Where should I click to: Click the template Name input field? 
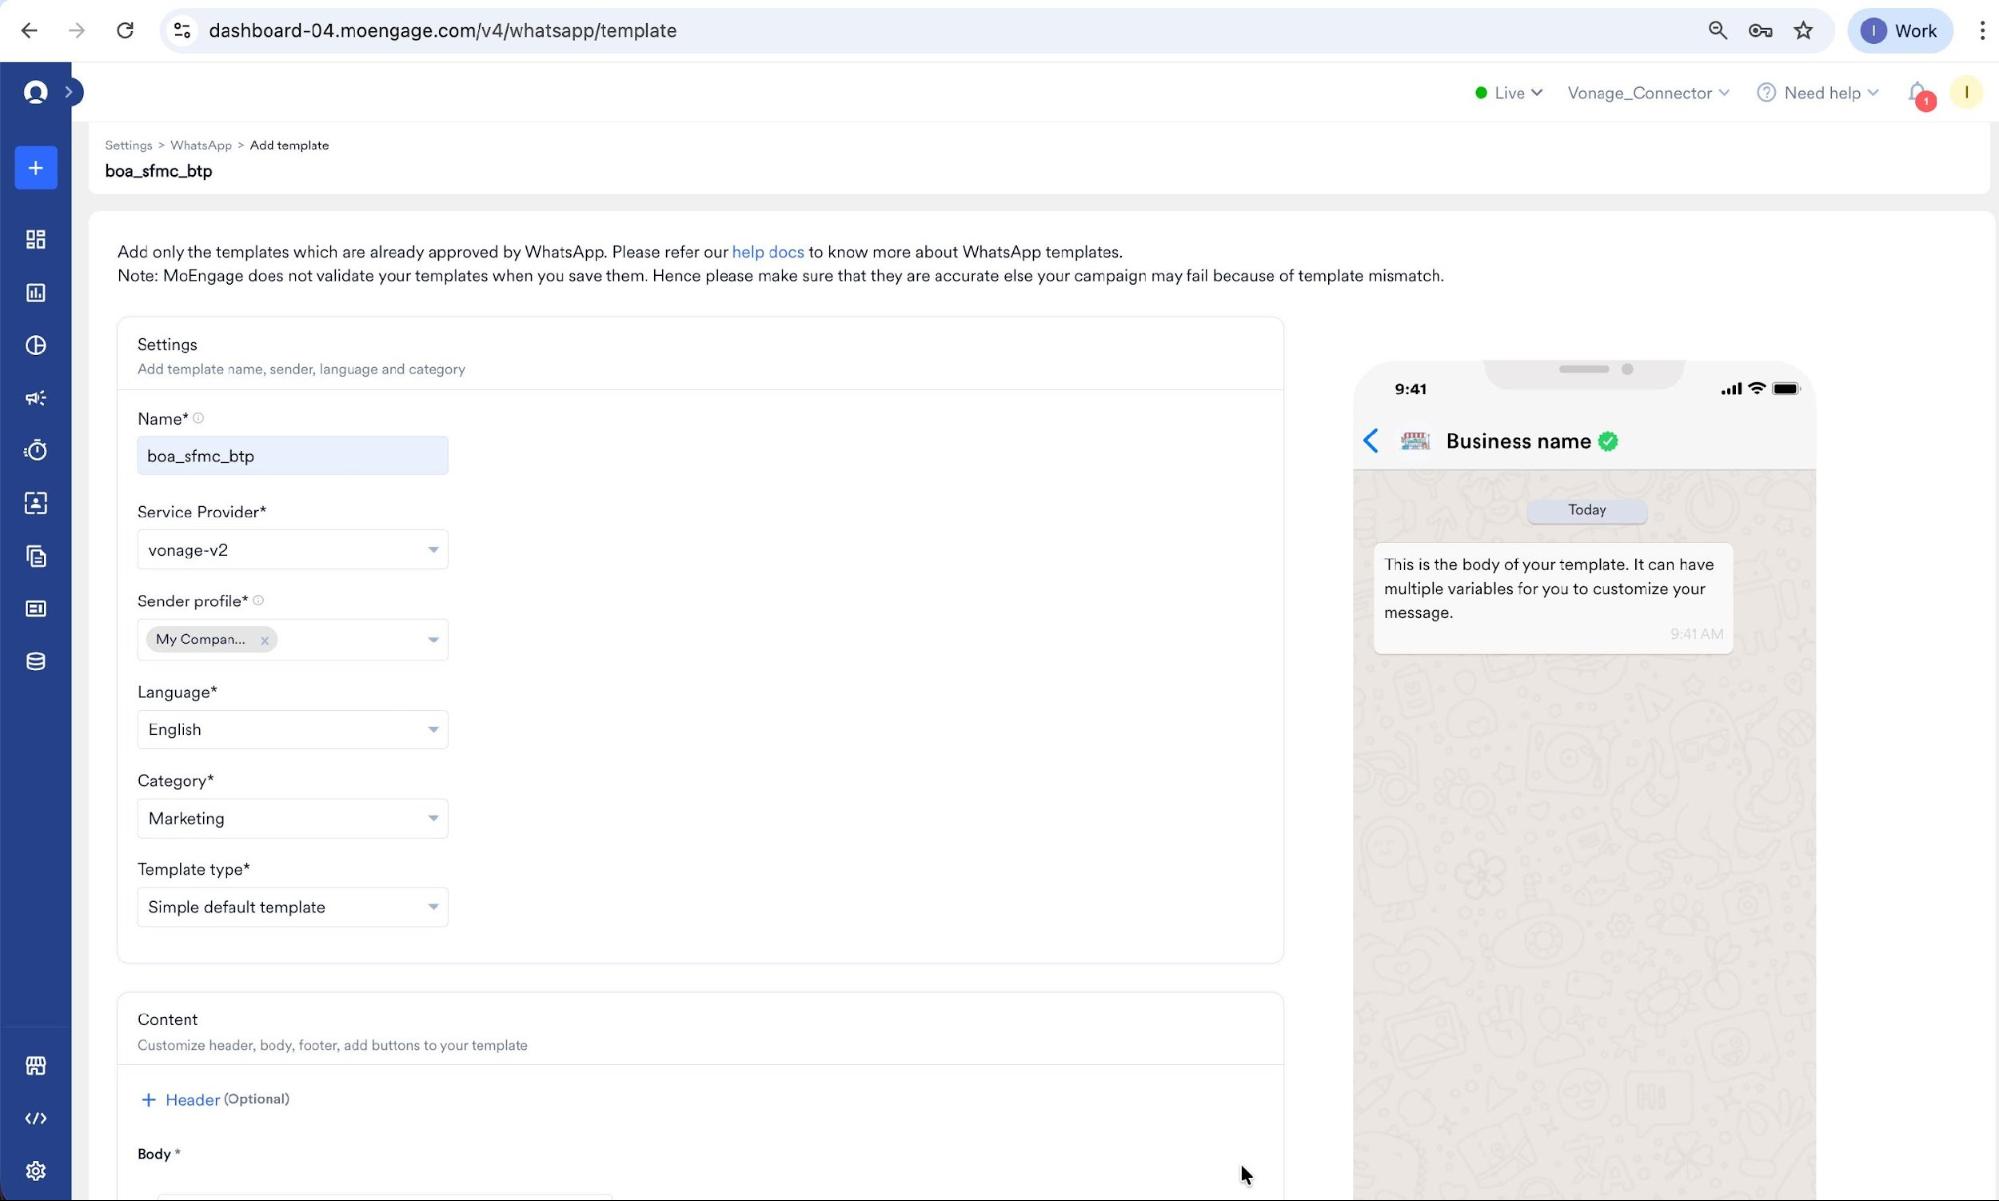pyautogui.click(x=293, y=456)
